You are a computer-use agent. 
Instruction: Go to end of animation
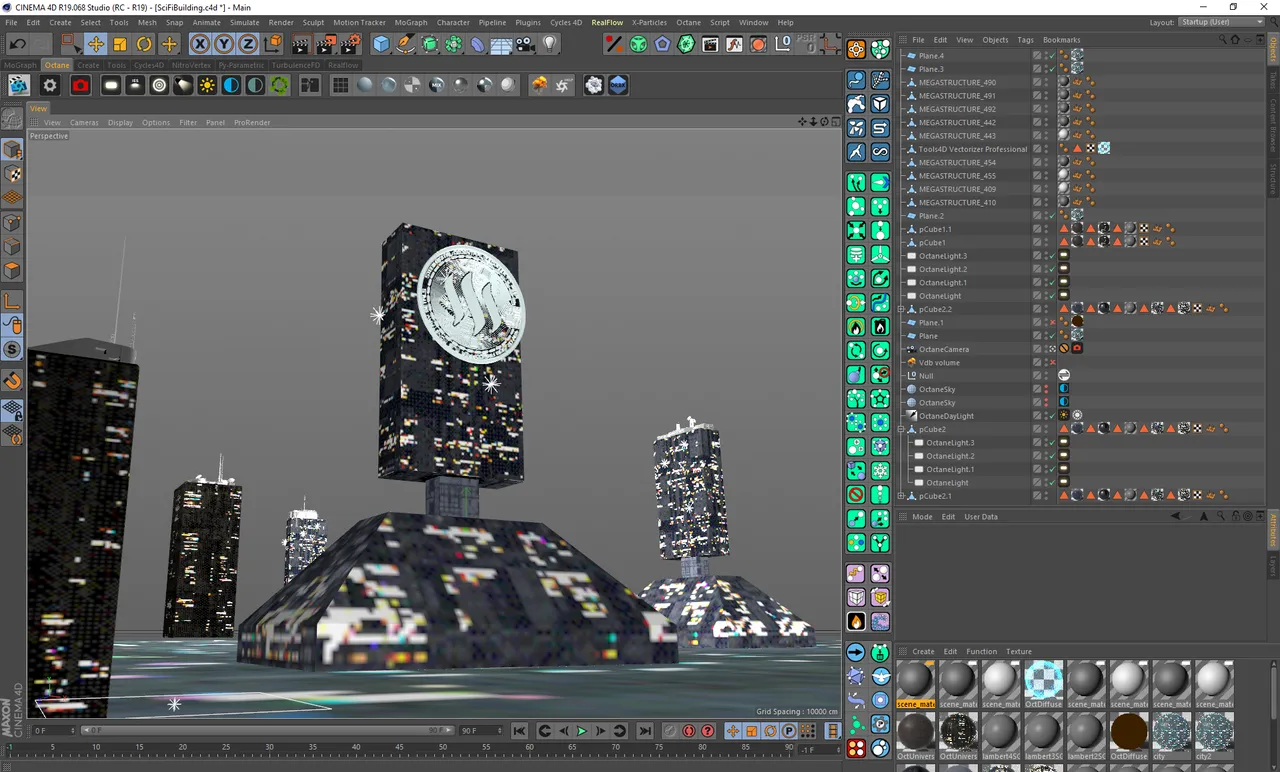[645, 731]
